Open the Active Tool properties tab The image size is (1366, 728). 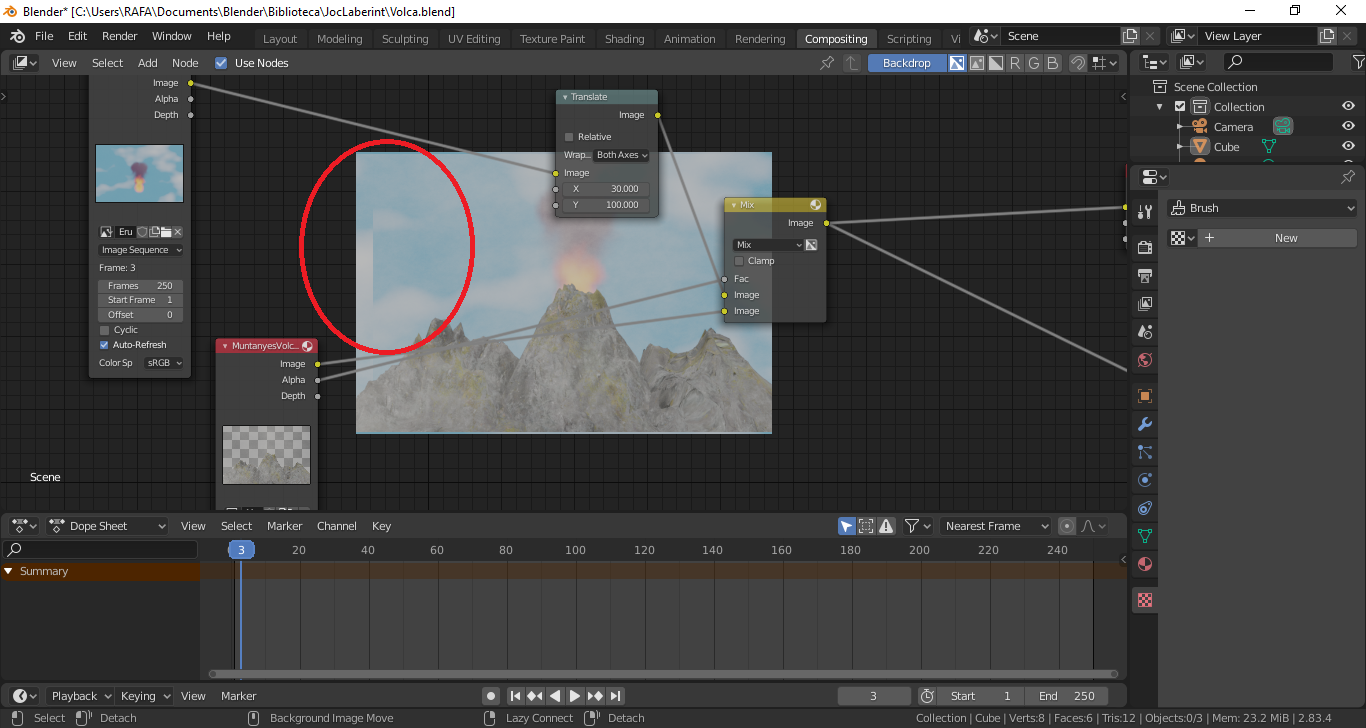pos(1145,212)
